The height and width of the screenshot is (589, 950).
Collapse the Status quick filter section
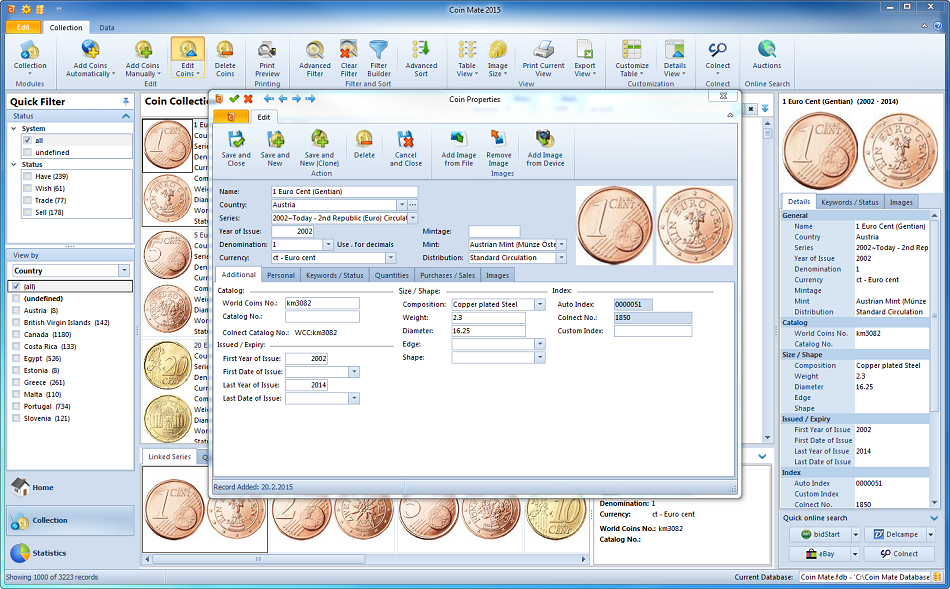(125, 116)
